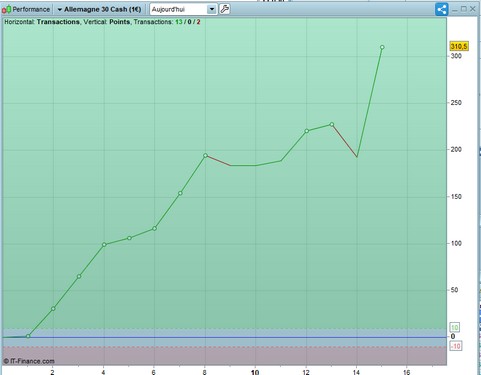The width and height of the screenshot is (481, 375).
Task: Click the winning transactions count 13
Action: click(x=179, y=22)
